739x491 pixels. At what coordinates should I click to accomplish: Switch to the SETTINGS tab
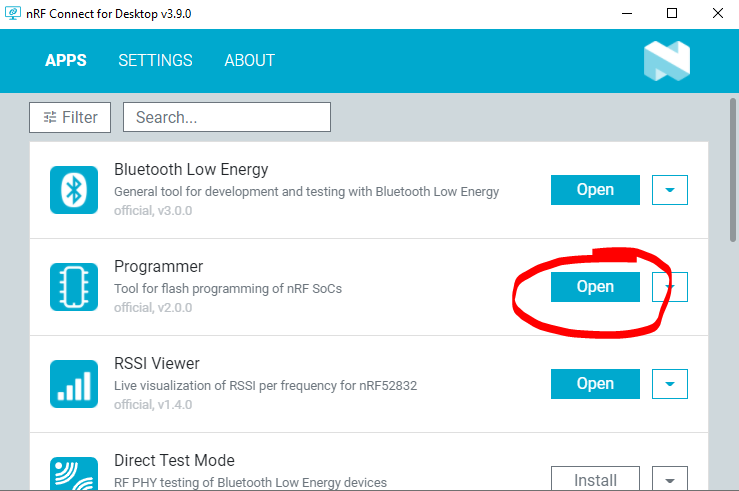pyautogui.click(x=155, y=60)
